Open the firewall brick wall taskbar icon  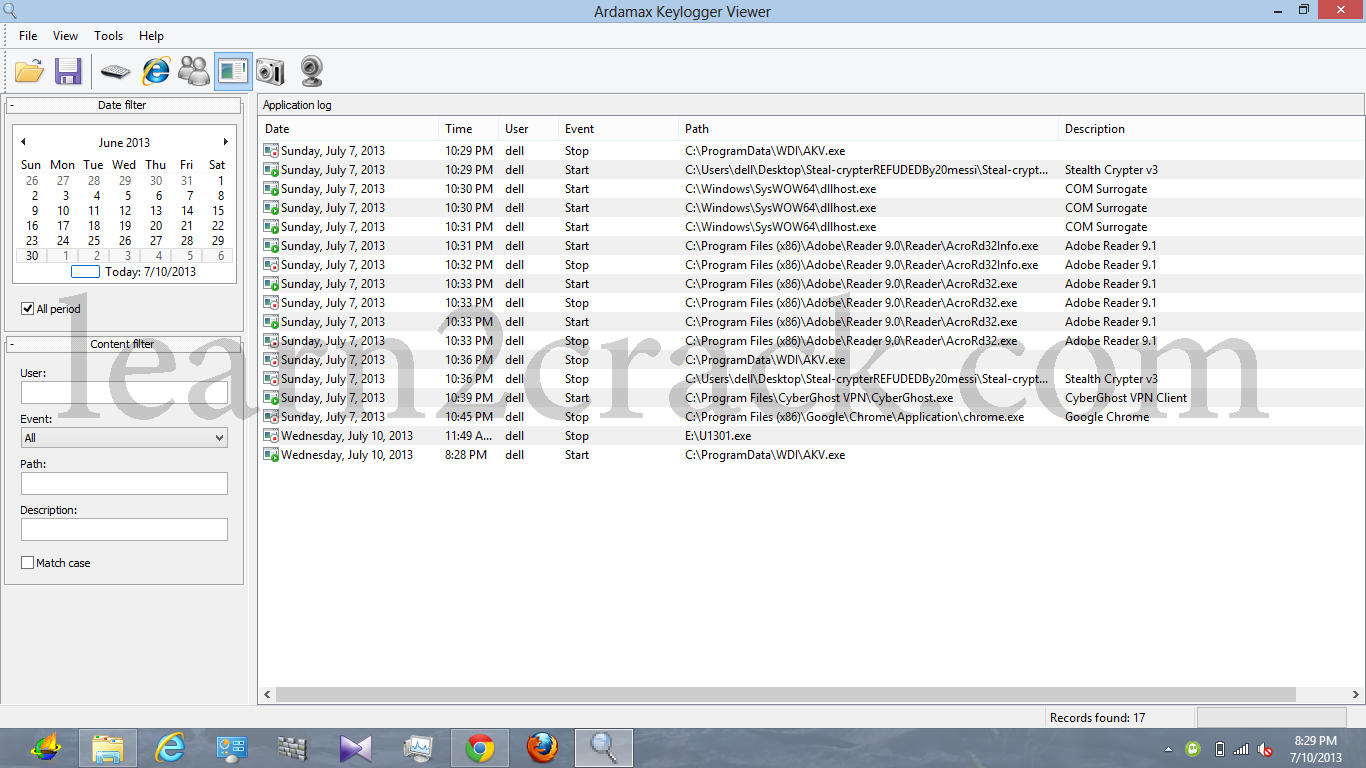click(292, 748)
